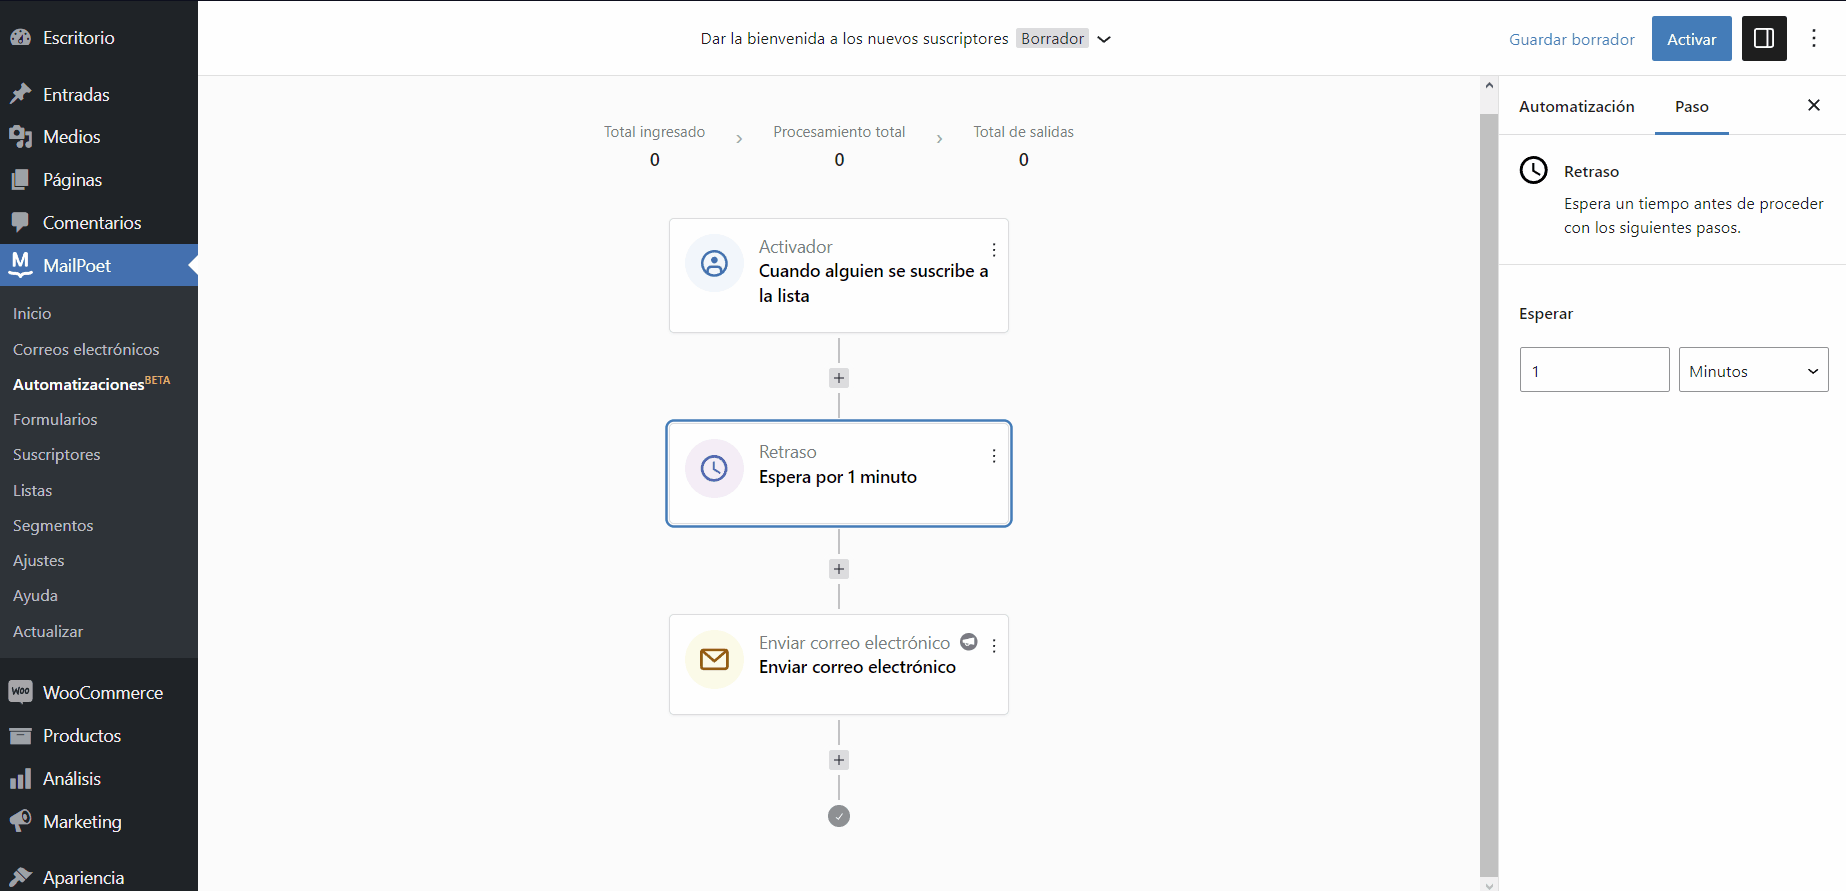The image size is (1846, 891).
Task: Open the email step more-options menu
Action: click(x=993, y=646)
